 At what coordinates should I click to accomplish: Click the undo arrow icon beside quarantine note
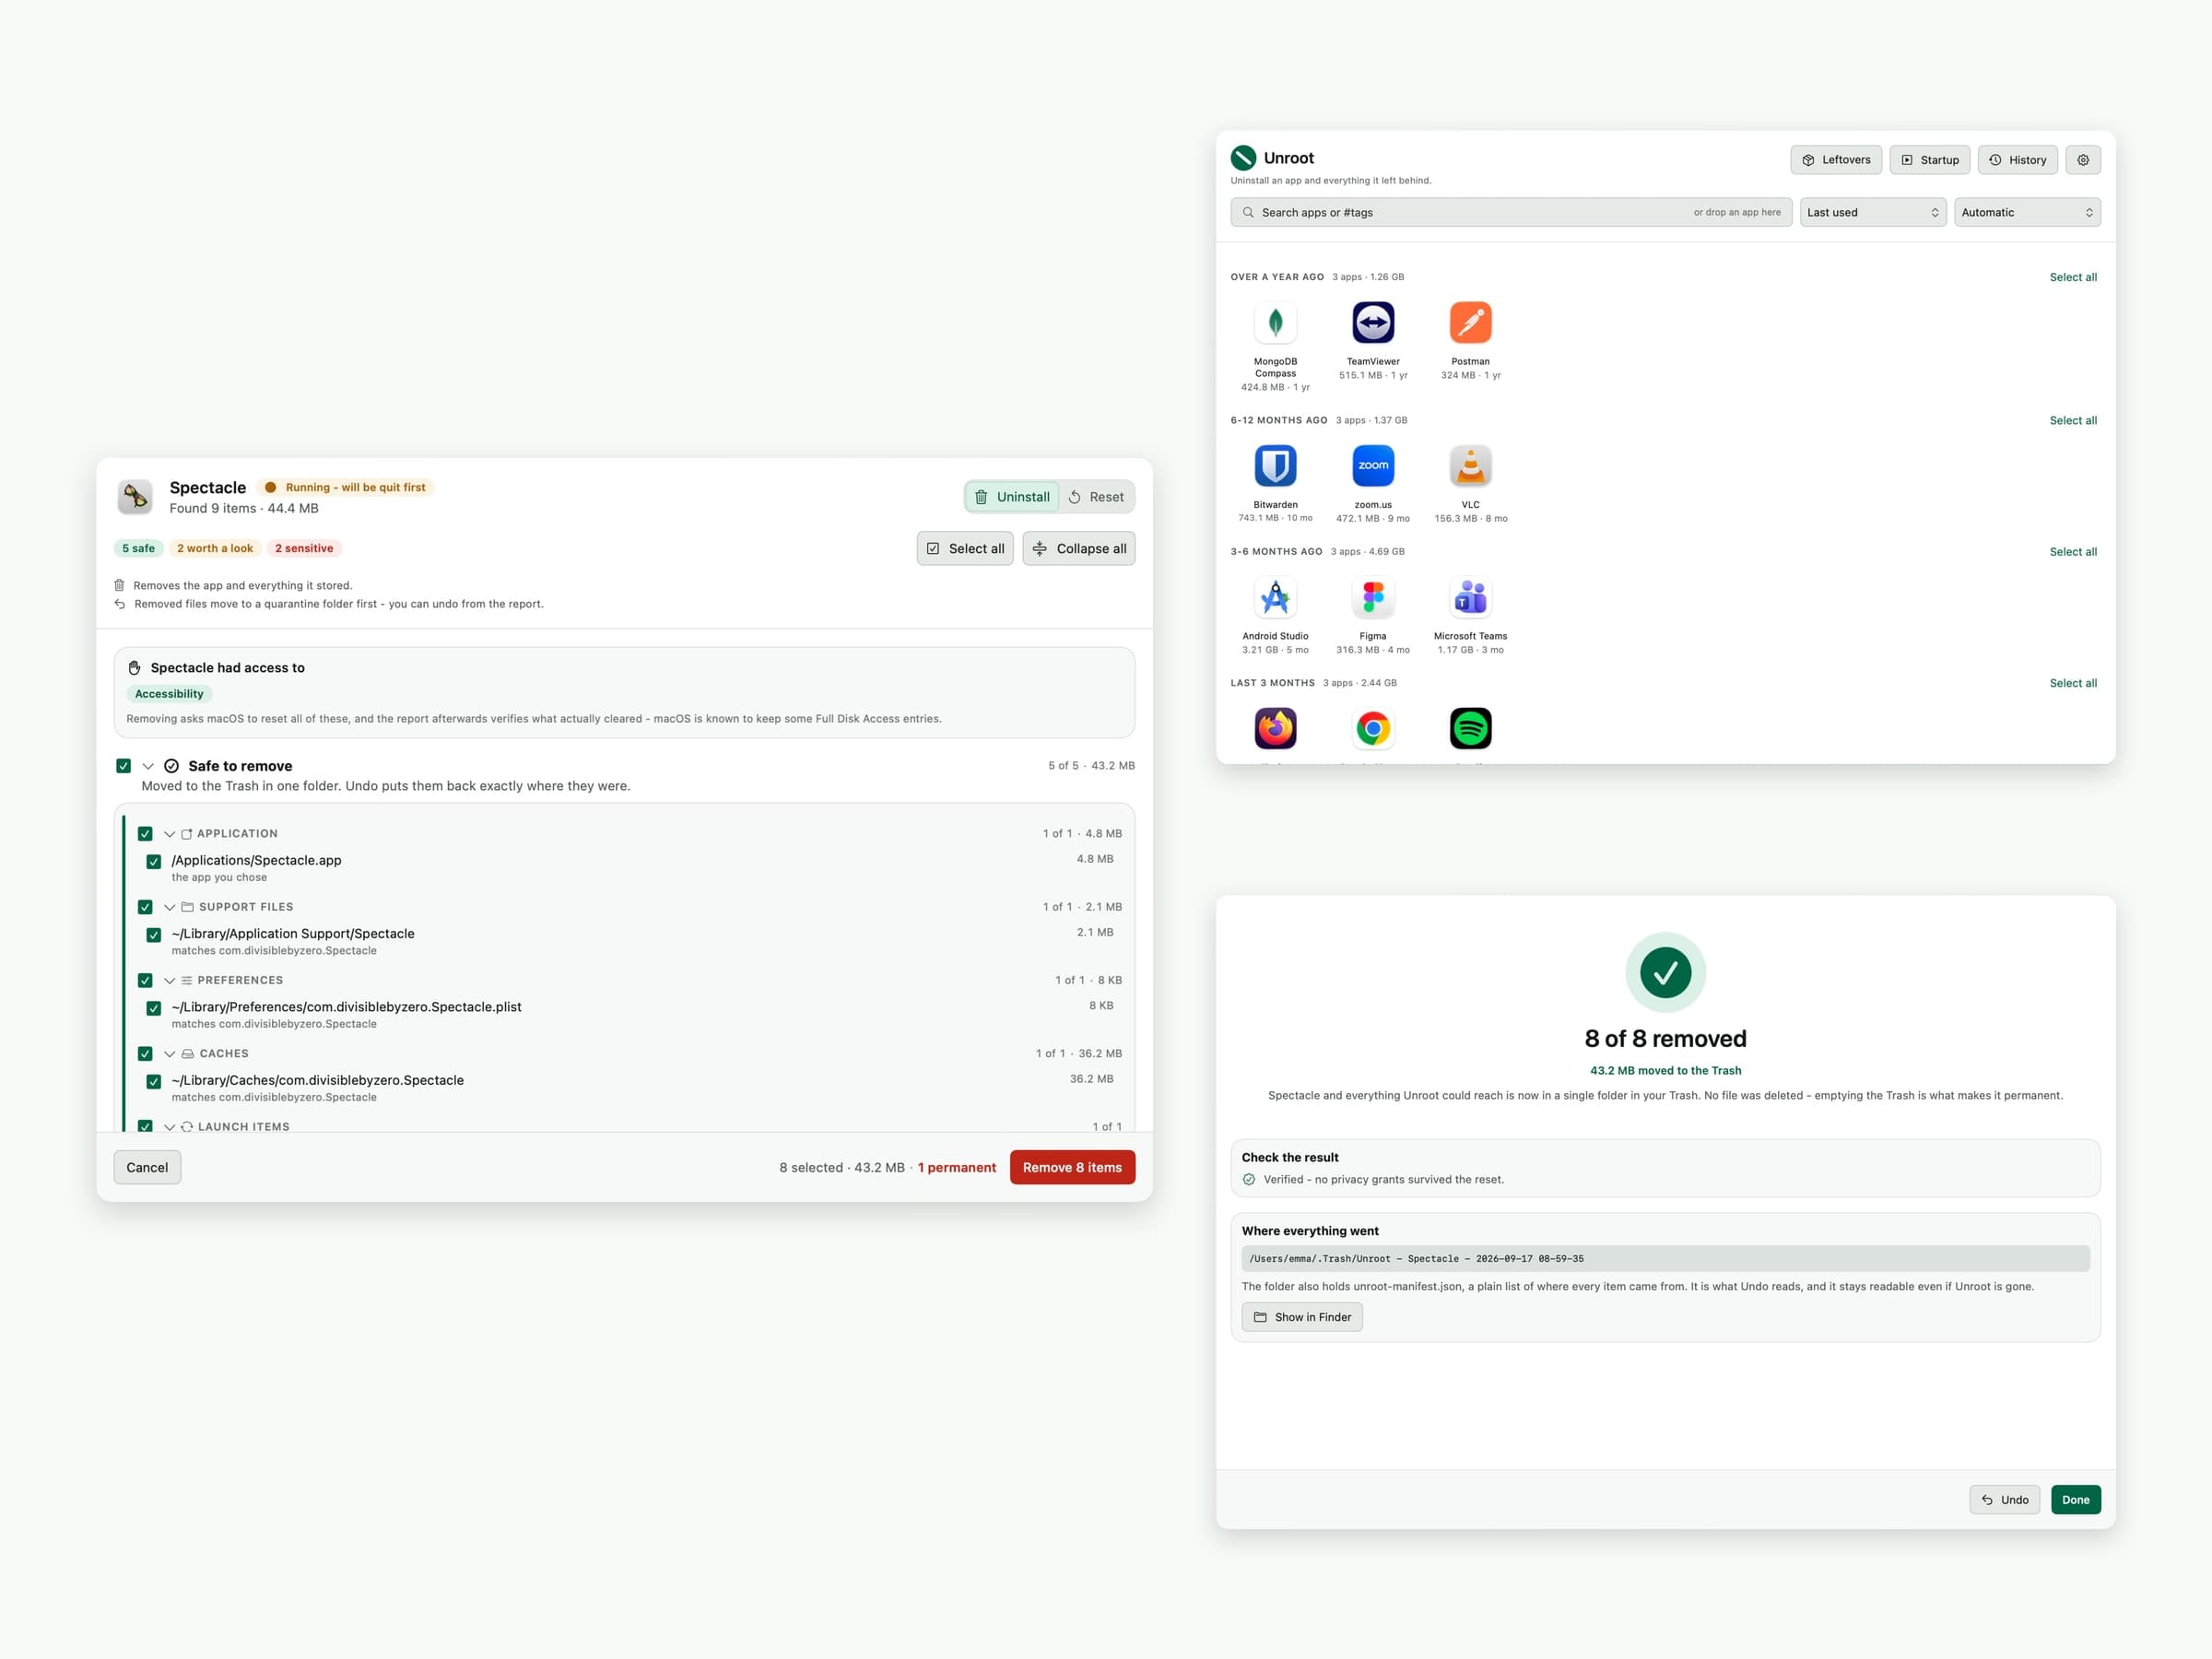(119, 604)
